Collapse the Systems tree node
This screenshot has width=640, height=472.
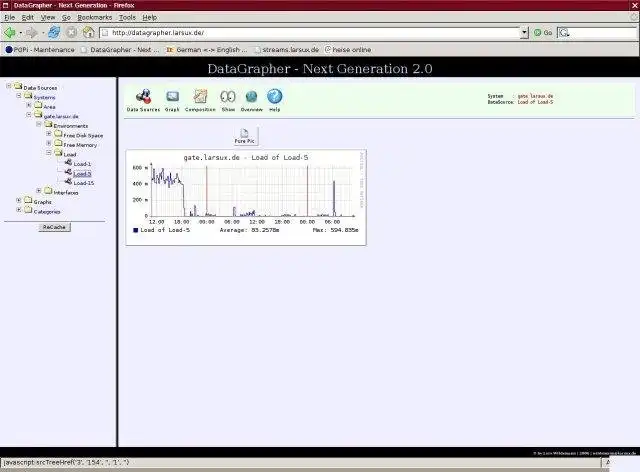[19, 96]
